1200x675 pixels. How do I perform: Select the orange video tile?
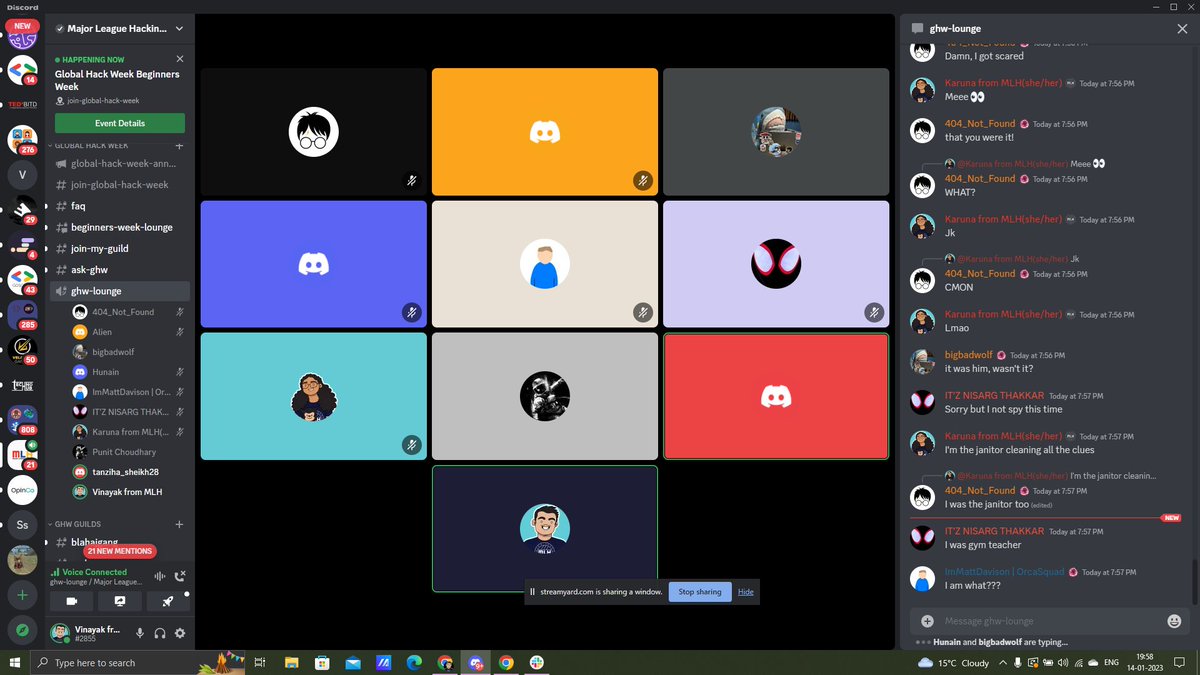pyautogui.click(x=545, y=132)
